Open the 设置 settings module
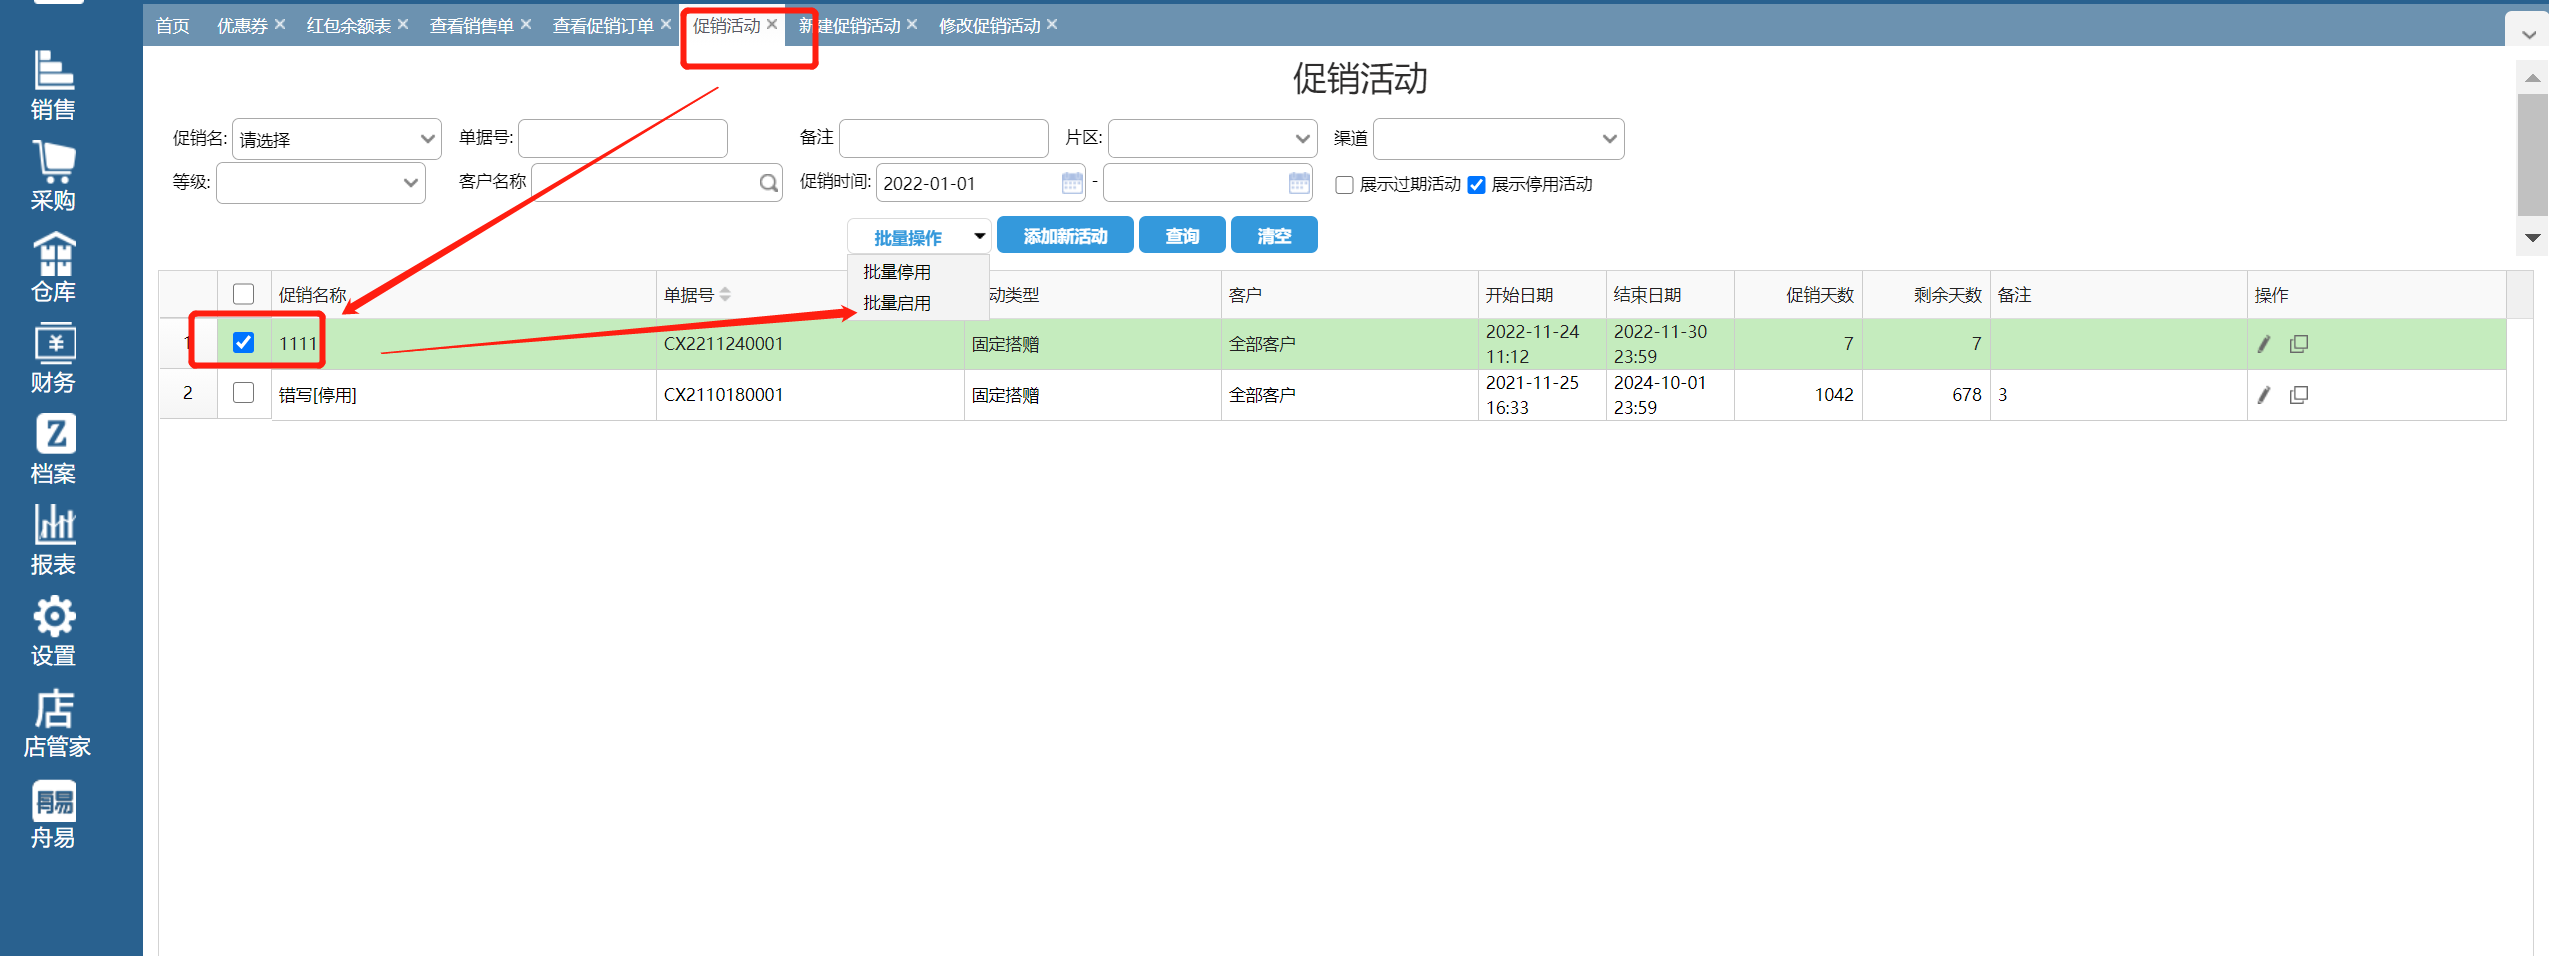This screenshot has height=956, width=2549. [x=54, y=632]
